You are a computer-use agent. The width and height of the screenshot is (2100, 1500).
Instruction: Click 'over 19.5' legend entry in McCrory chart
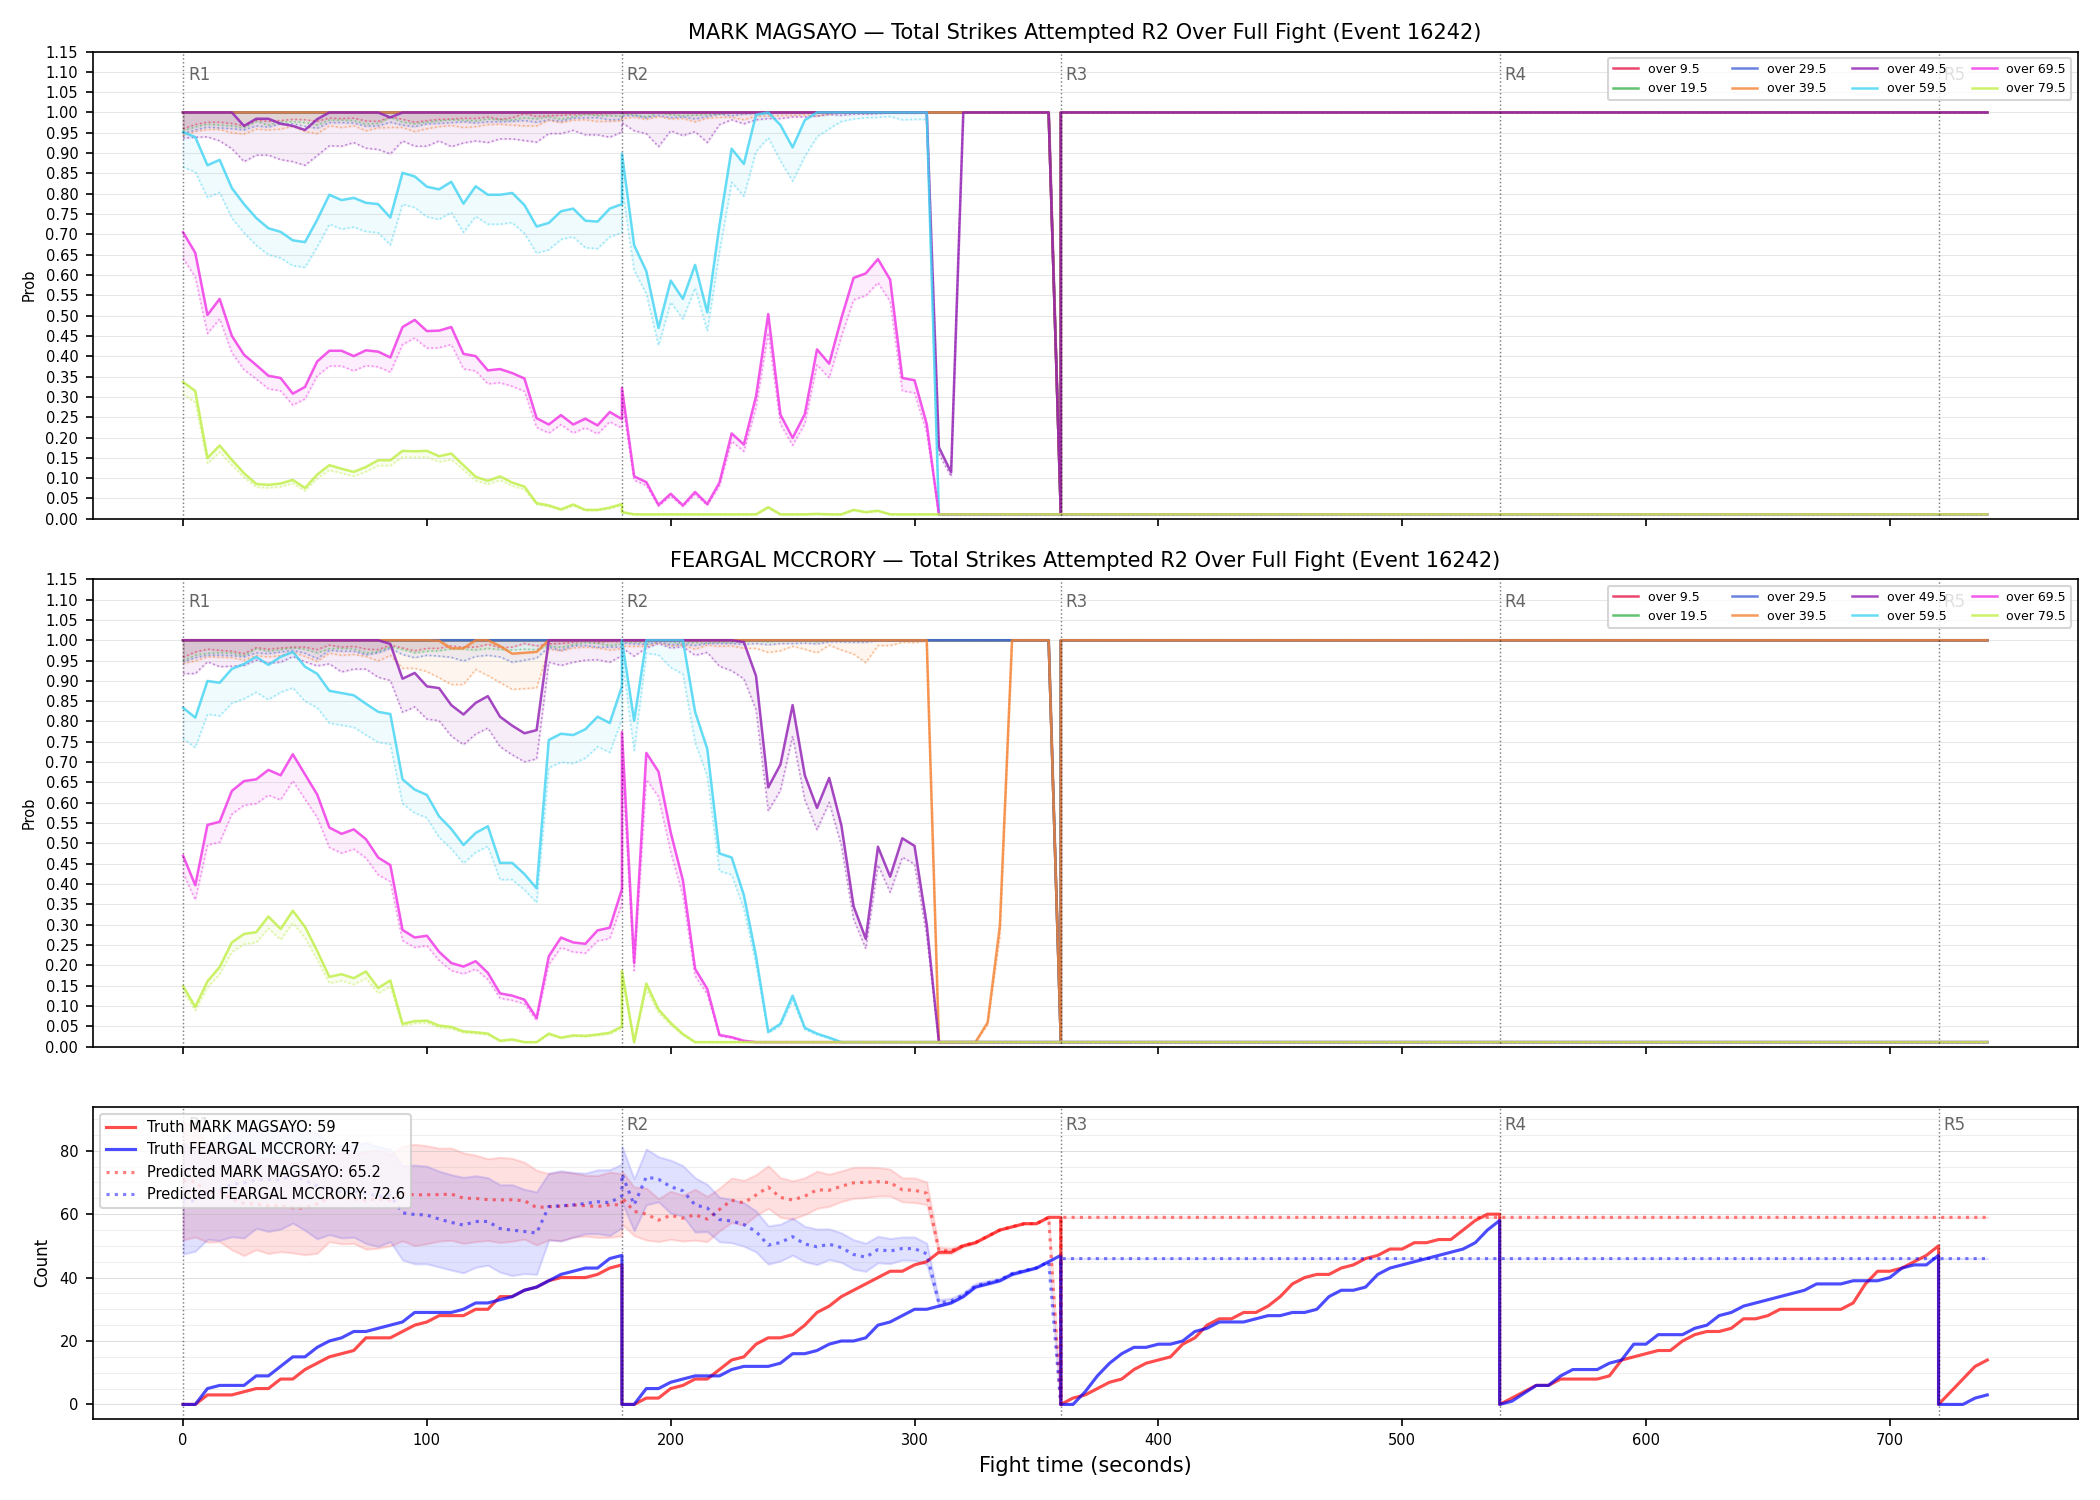[x=1659, y=616]
